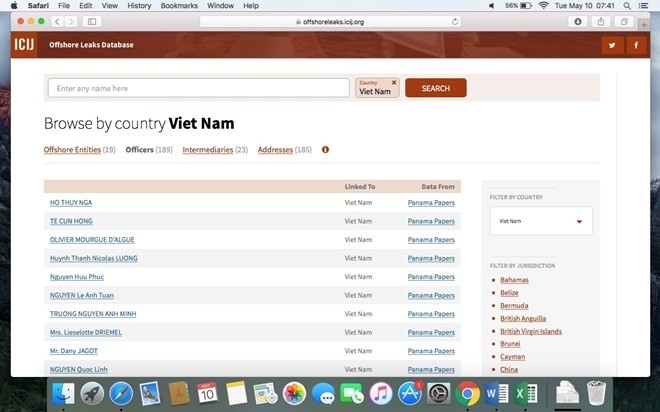
Task: Reload the page in the address bar
Action: point(455,21)
